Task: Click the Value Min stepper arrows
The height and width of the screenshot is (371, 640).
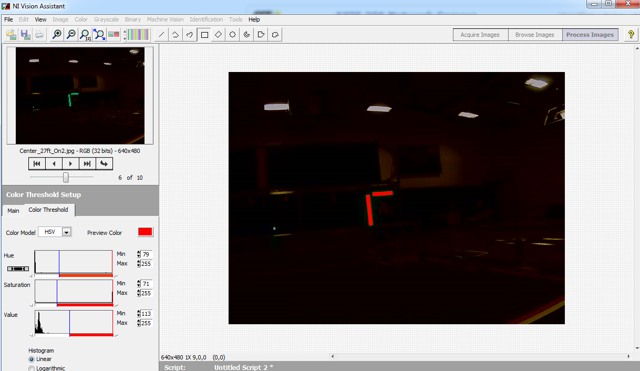Action: (139, 314)
